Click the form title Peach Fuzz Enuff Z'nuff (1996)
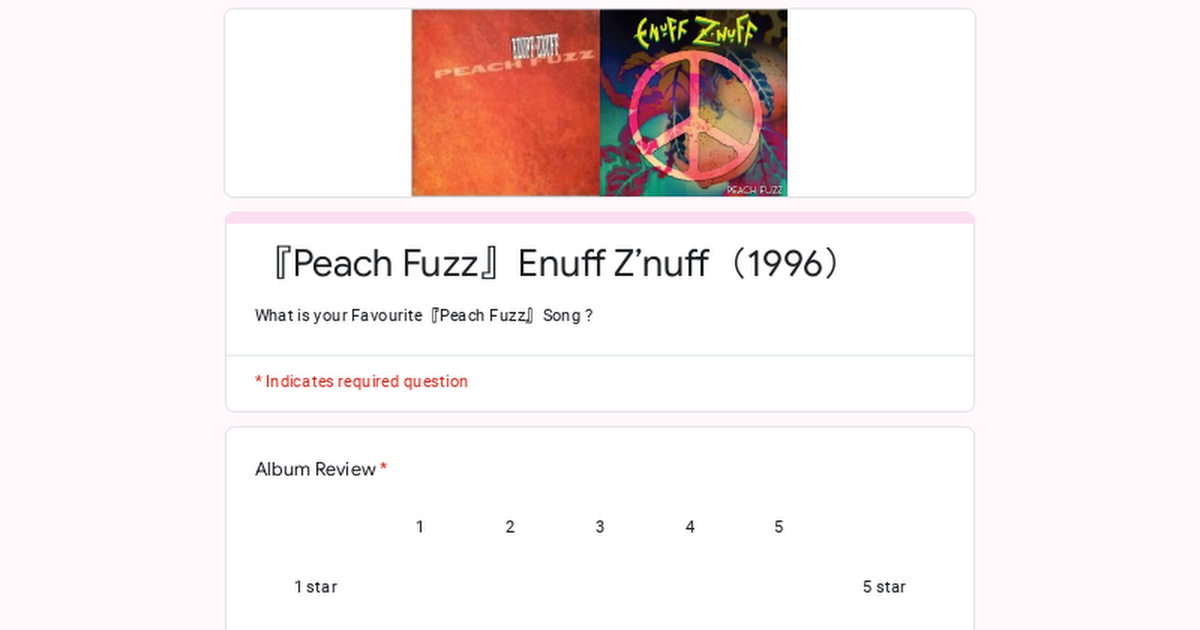The image size is (1200, 630). pyautogui.click(x=553, y=264)
